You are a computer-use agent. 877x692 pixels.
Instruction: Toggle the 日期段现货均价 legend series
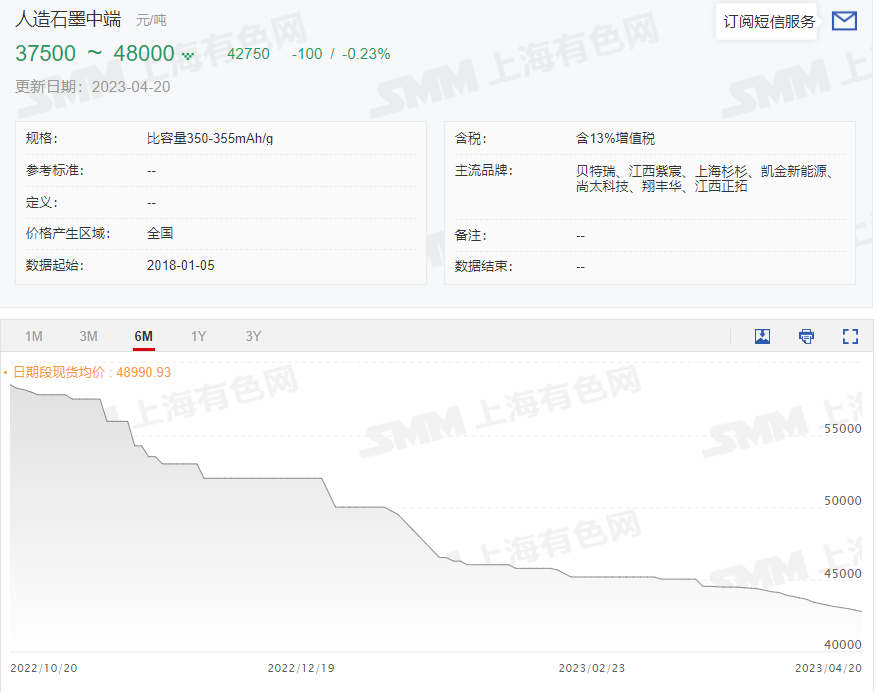tap(92, 372)
